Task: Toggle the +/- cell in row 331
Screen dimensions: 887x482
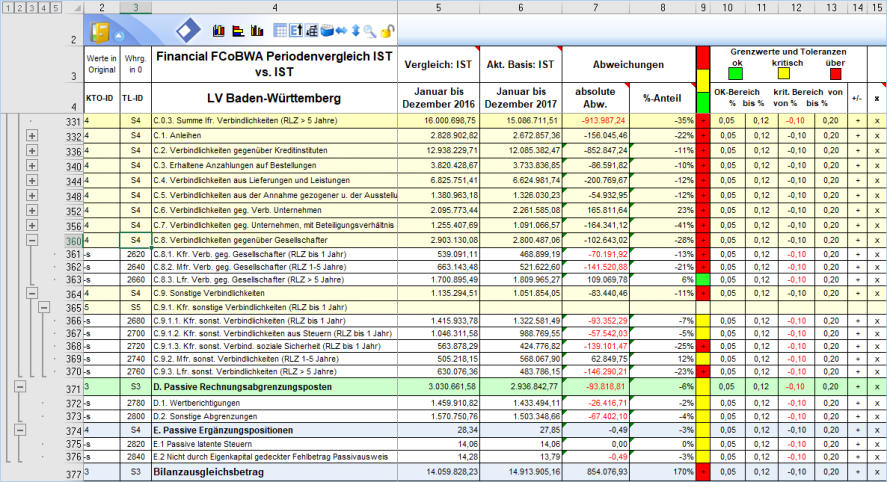Action: 857,120
